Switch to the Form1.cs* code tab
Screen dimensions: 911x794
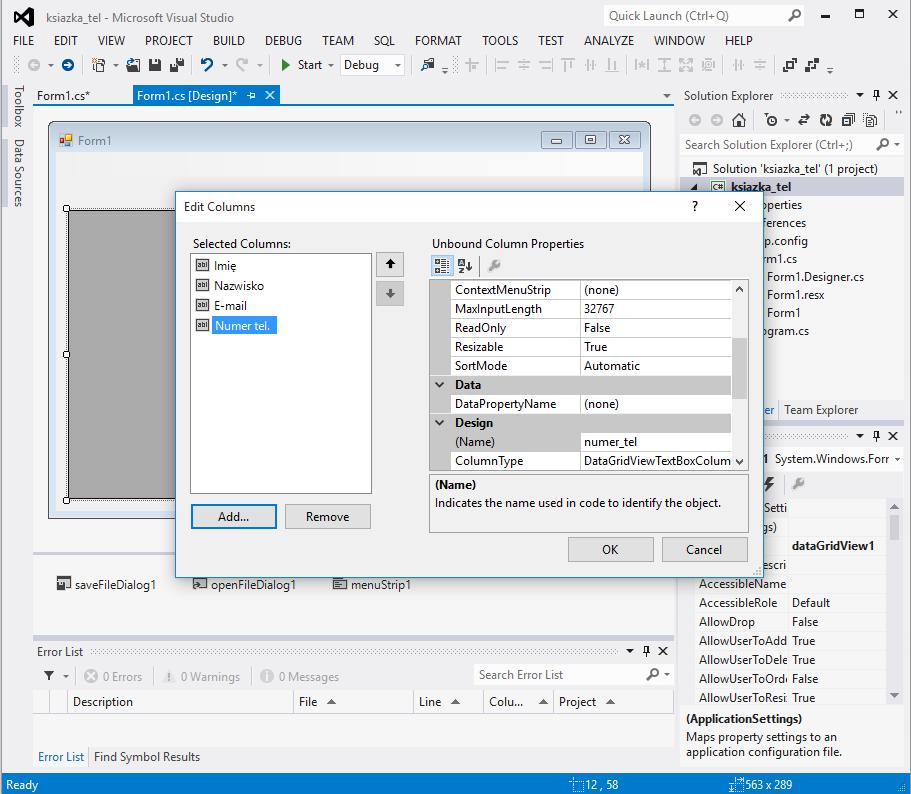click(x=63, y=96)
